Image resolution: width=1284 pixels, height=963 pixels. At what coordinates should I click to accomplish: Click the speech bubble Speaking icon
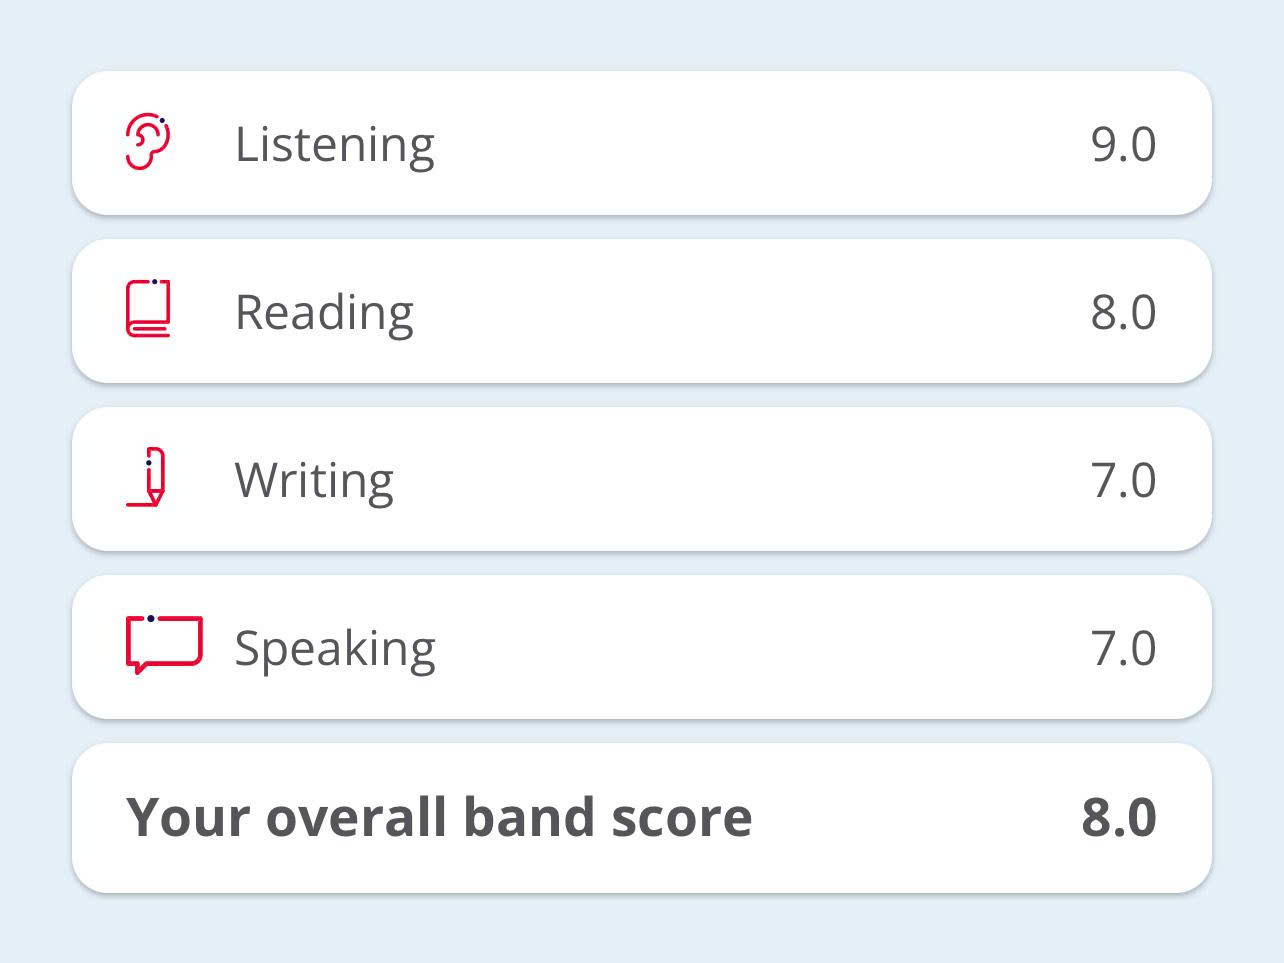point(164,644)
